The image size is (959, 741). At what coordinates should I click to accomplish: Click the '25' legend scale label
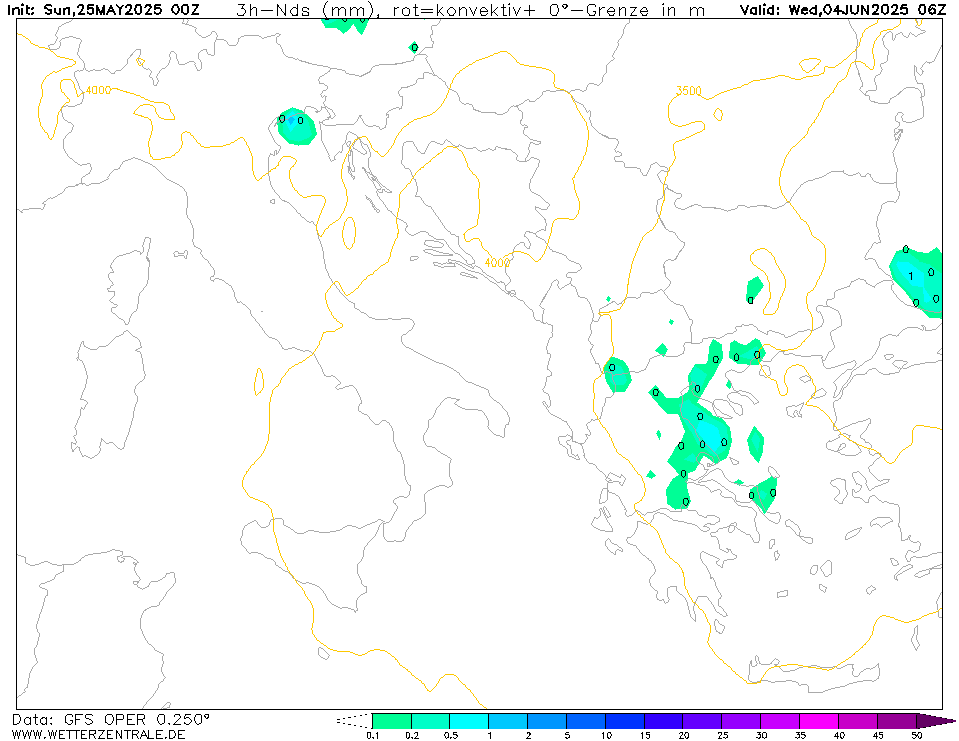[722, 735]
